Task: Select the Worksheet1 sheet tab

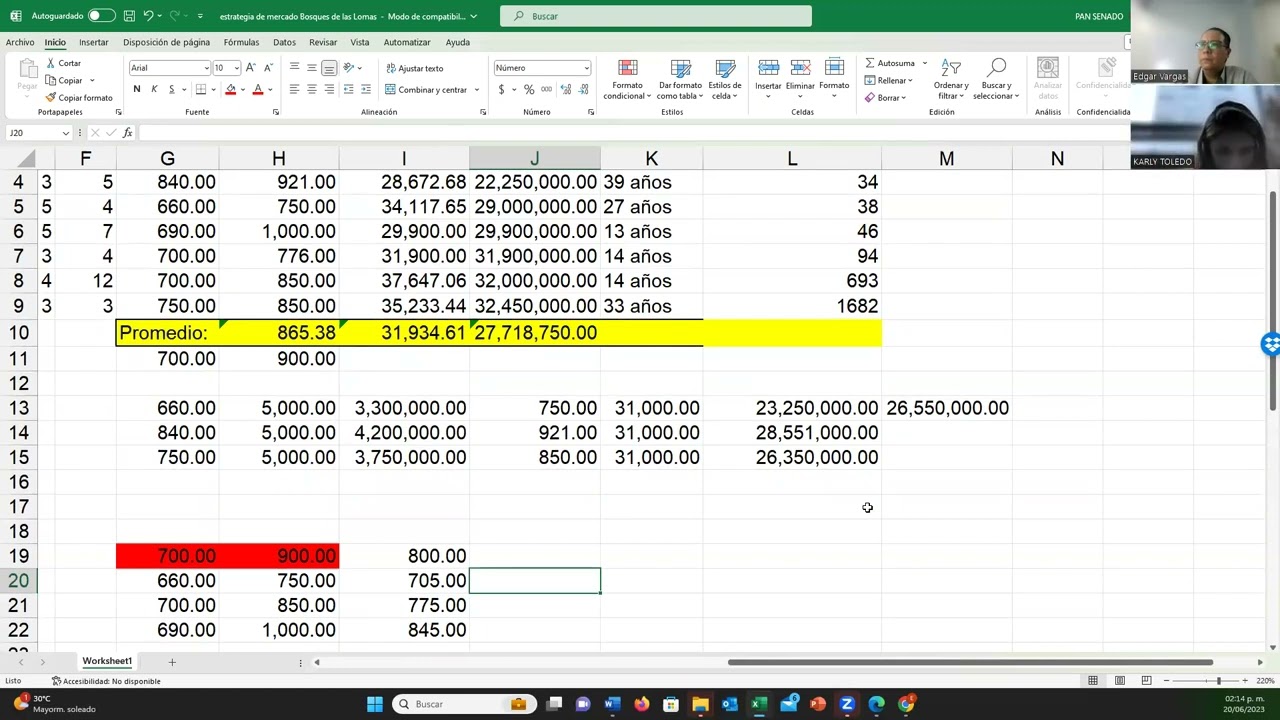Action: [x=107, y=661]
